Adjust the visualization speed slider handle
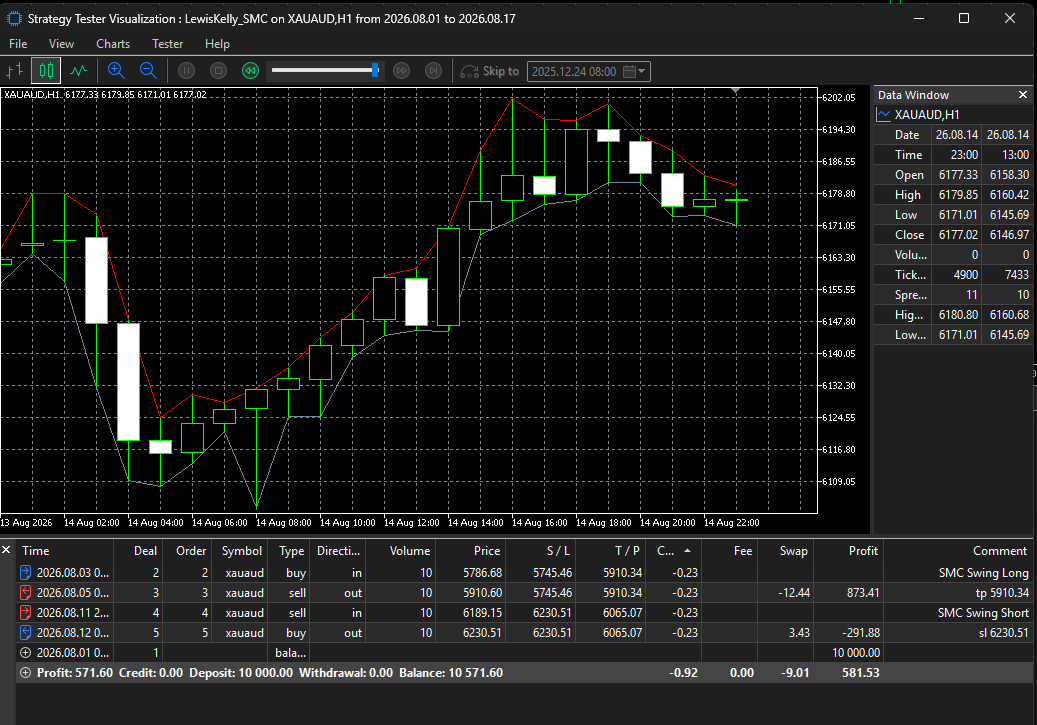This screenshot has height=725, width=1037. [375, 70]
